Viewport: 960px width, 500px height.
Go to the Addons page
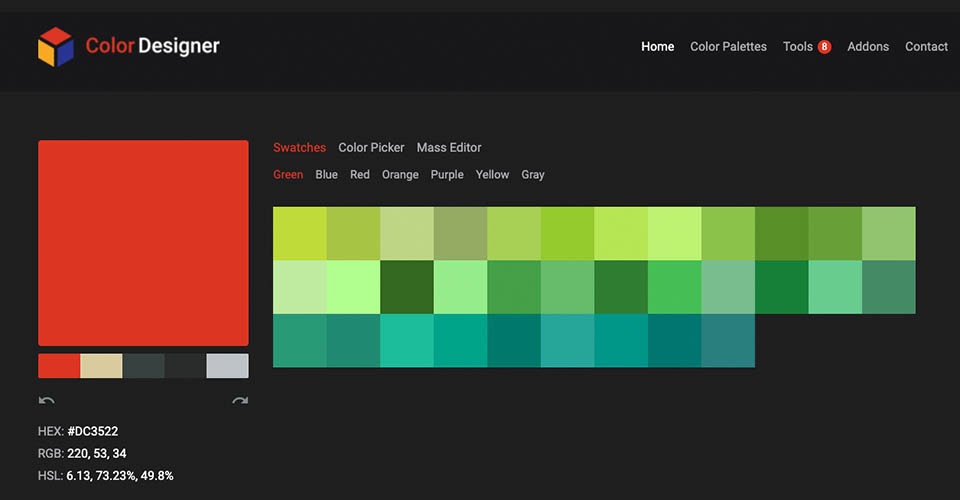(867, 47)
